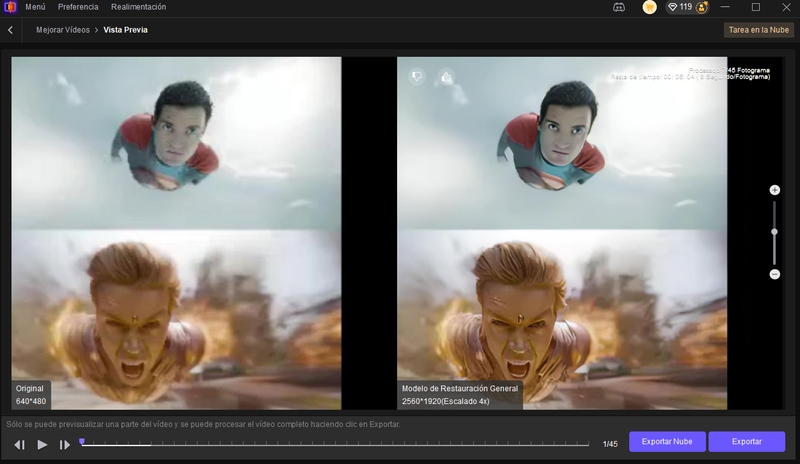Screen dimensions: 800x464
Task: Click the 1/45 frame counter
Action: pos(610,444)
